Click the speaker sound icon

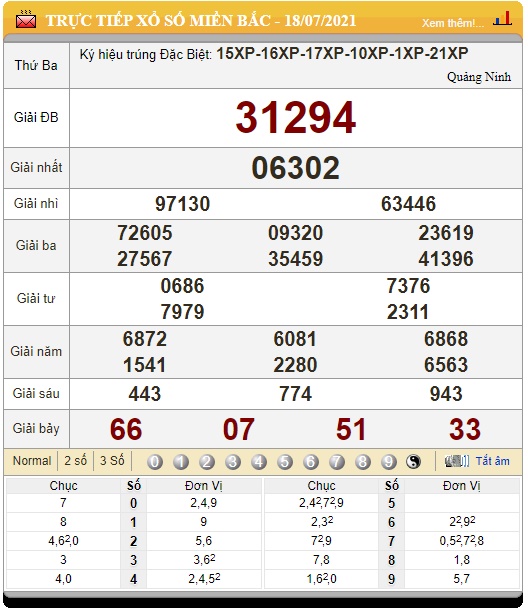pos(457,461)
